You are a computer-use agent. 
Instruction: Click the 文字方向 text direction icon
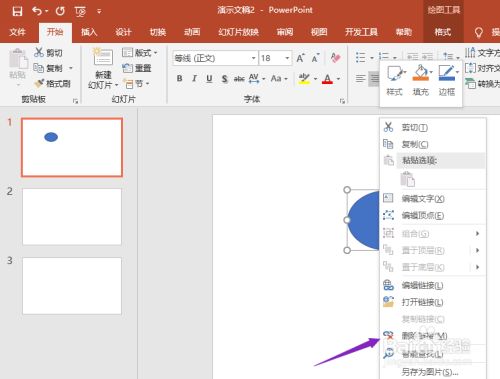[470, 52]
